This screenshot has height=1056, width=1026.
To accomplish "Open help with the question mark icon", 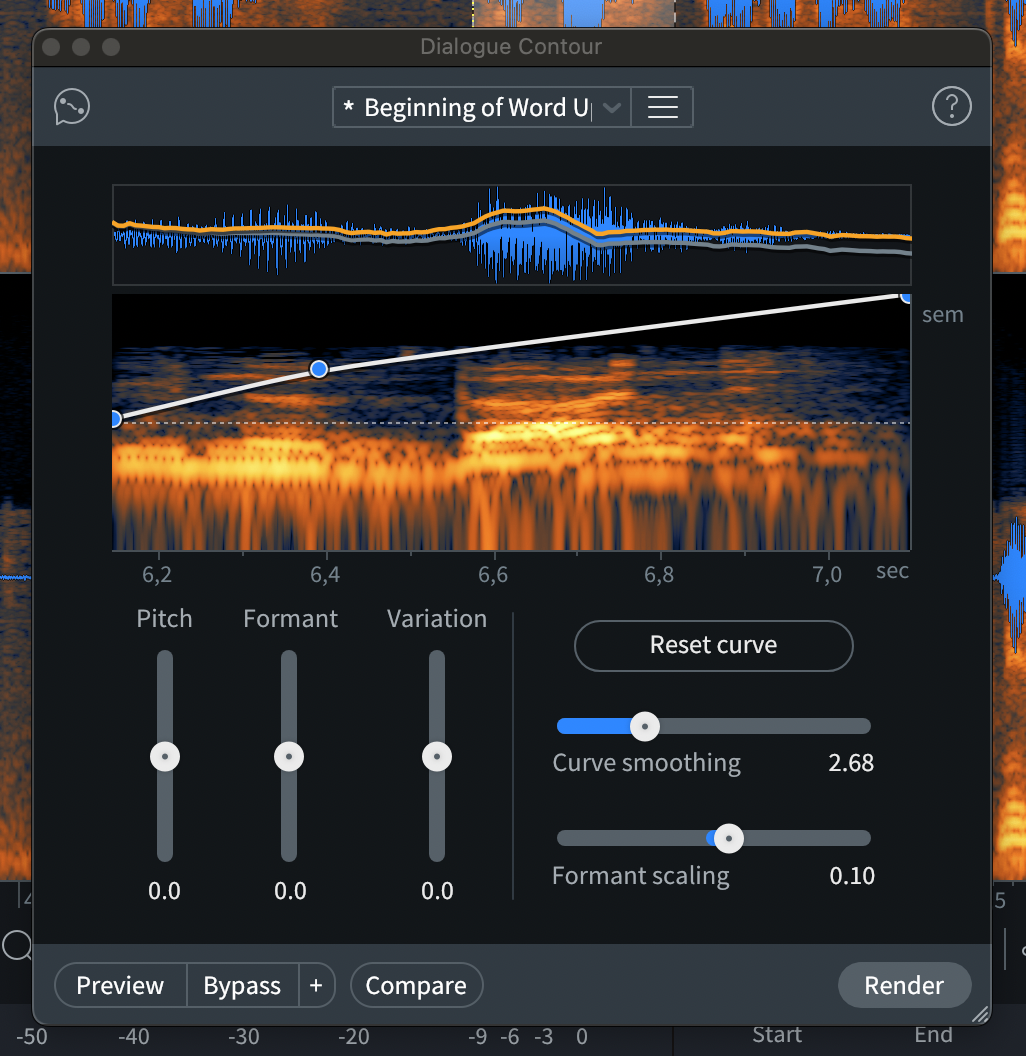I will pyautogui.click(x=951, y=106).
